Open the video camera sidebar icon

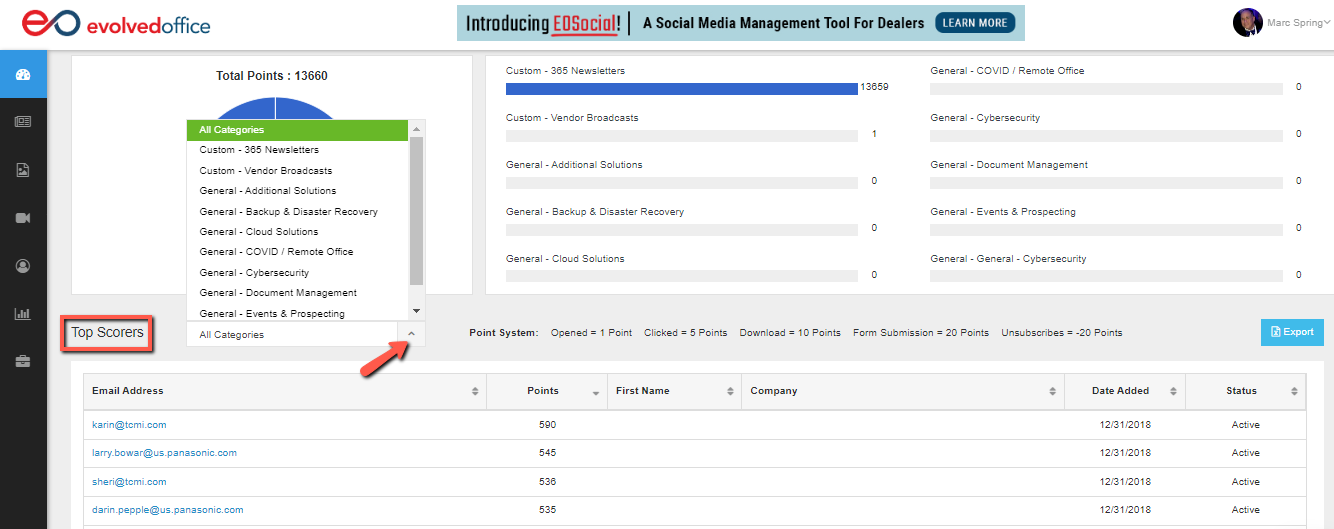click(x=23, y=218)
